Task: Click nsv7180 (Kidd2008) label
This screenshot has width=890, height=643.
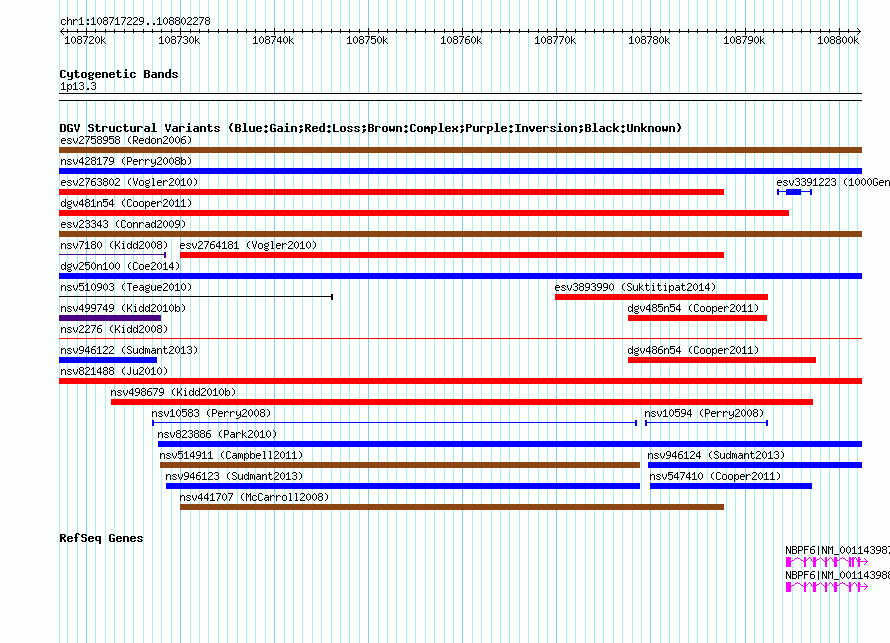Action: [114, 245]
